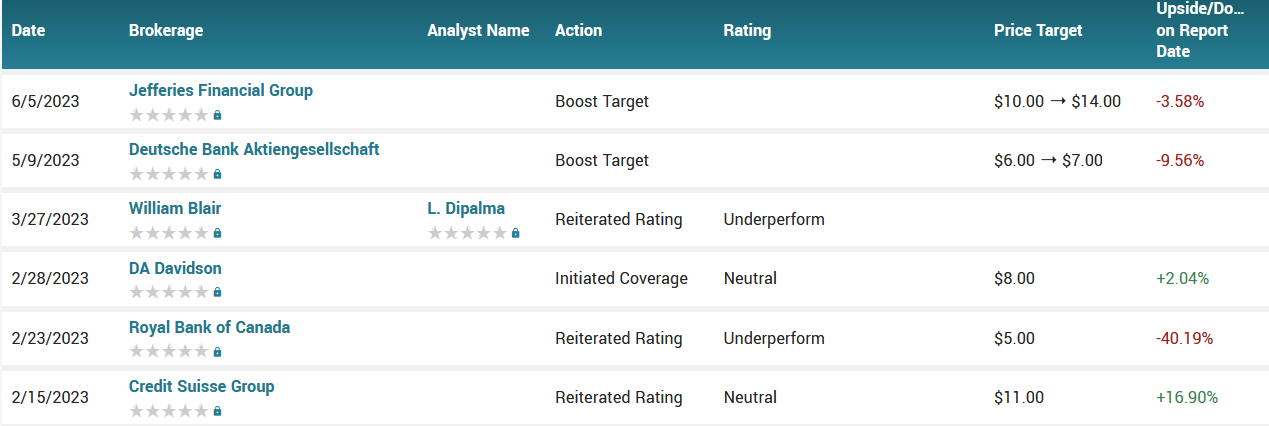Sort by the Price Target column header
1269x426 pixels.
click(1038, 30)
